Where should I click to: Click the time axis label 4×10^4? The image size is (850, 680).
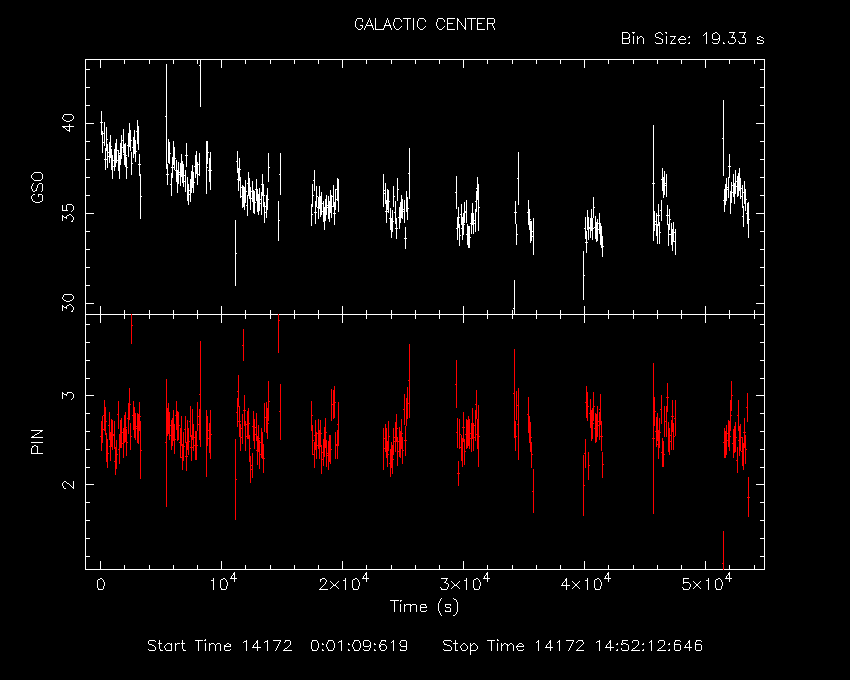[585, 583]
